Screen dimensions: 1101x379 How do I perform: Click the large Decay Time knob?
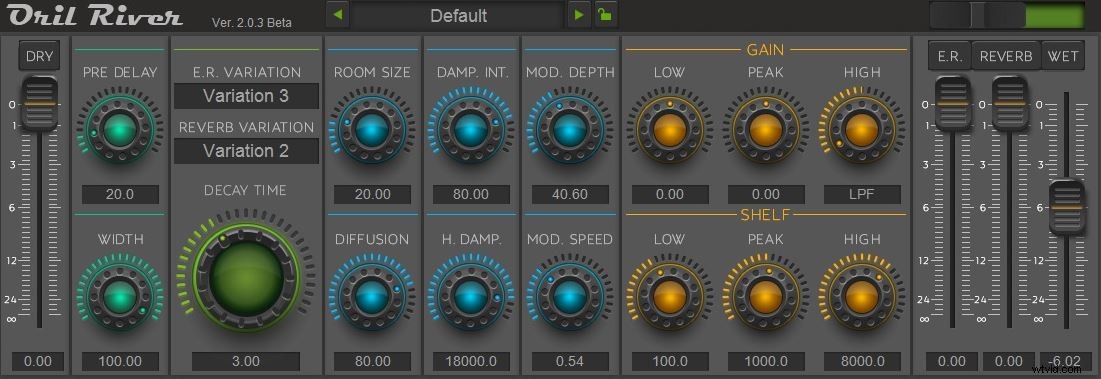coord(246,277)
